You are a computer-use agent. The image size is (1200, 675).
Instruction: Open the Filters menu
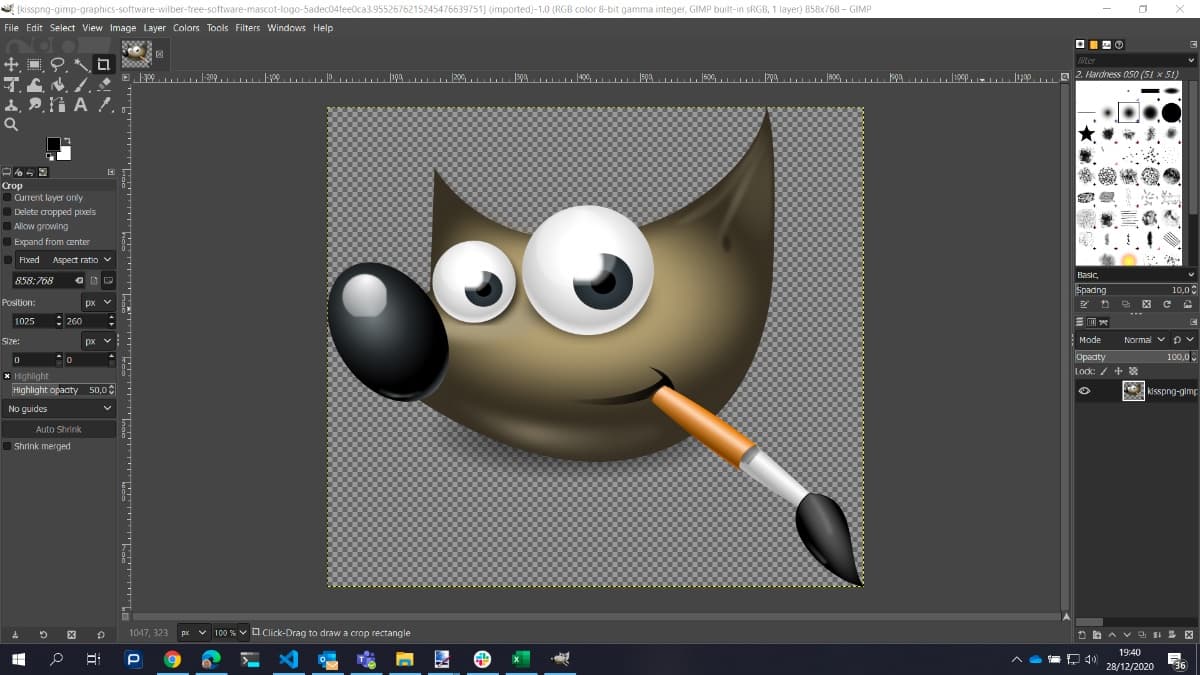point(247,28)
